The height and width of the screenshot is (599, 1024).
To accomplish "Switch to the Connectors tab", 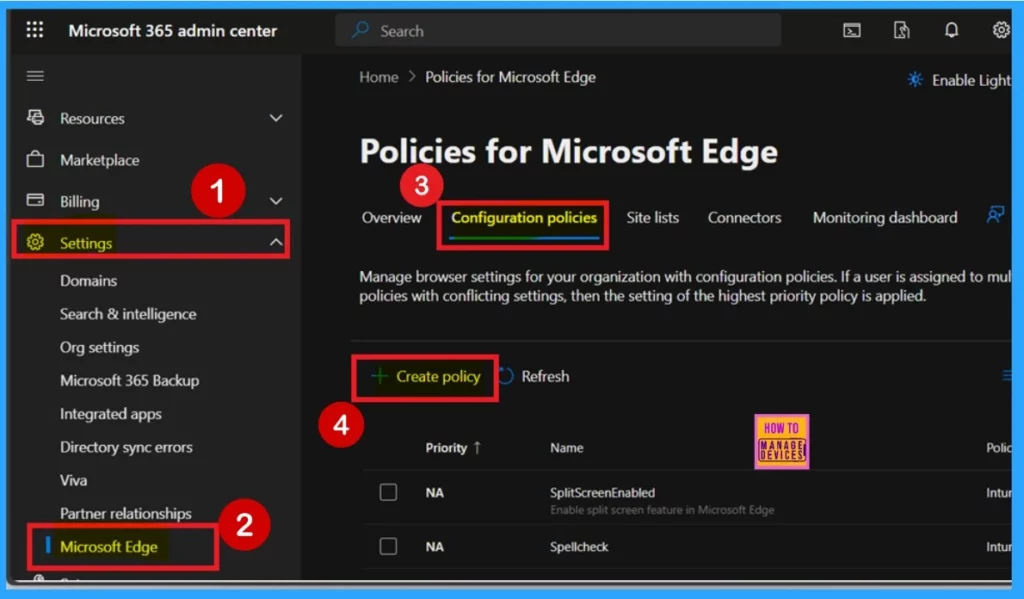I will coord(744,218).
